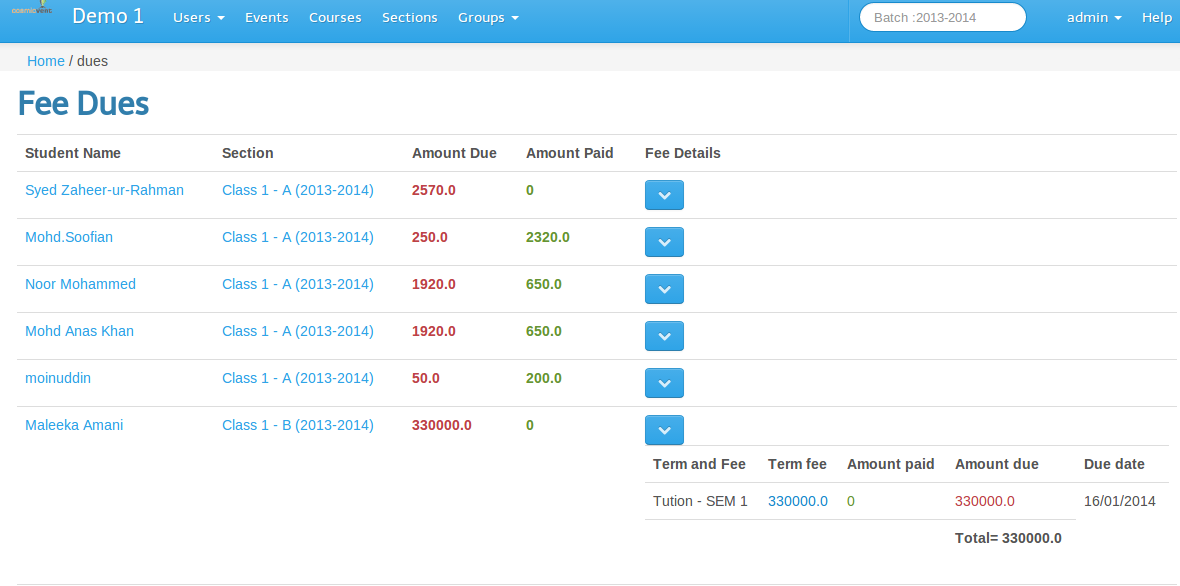
Task: Open Class 1 - A section for Noor Mohammed
Action: pyautogui.click(x=298, y=284)
